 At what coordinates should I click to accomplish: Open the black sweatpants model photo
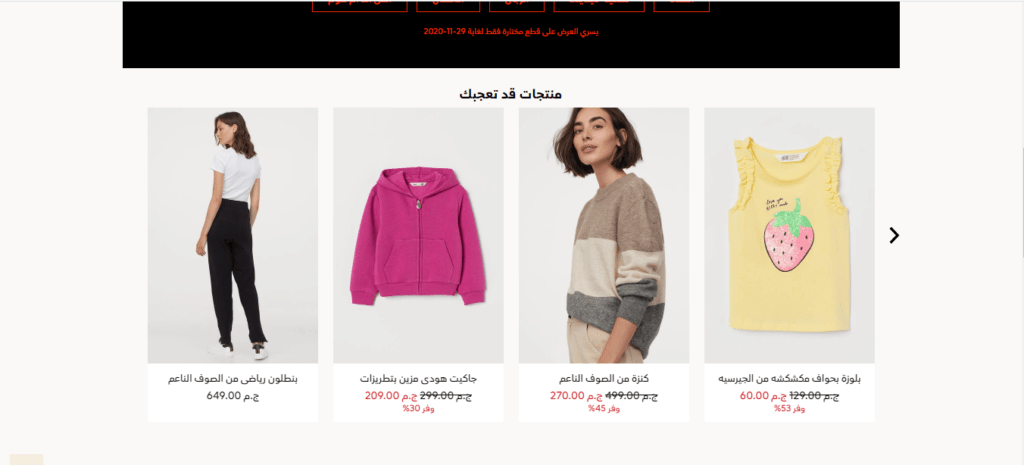[232, 235]
